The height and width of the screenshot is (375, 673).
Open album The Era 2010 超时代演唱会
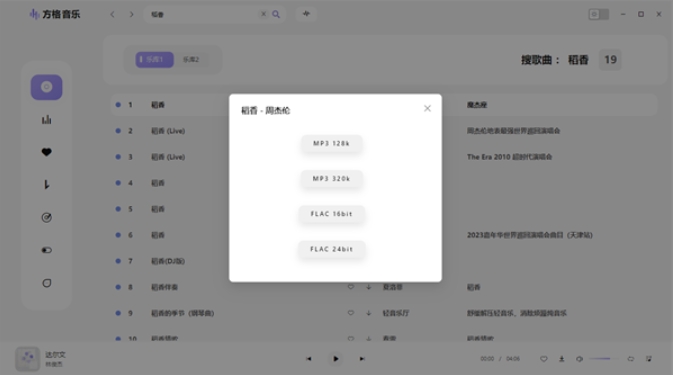pyautogui.click(x=509, y=157)
